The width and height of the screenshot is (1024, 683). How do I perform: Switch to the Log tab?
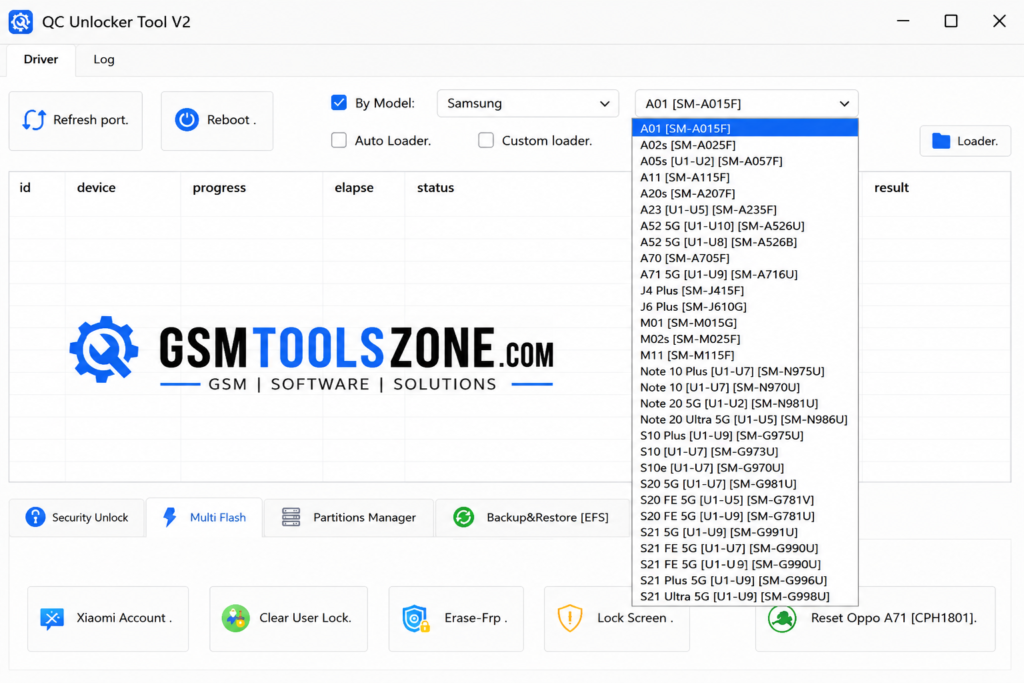104,59
